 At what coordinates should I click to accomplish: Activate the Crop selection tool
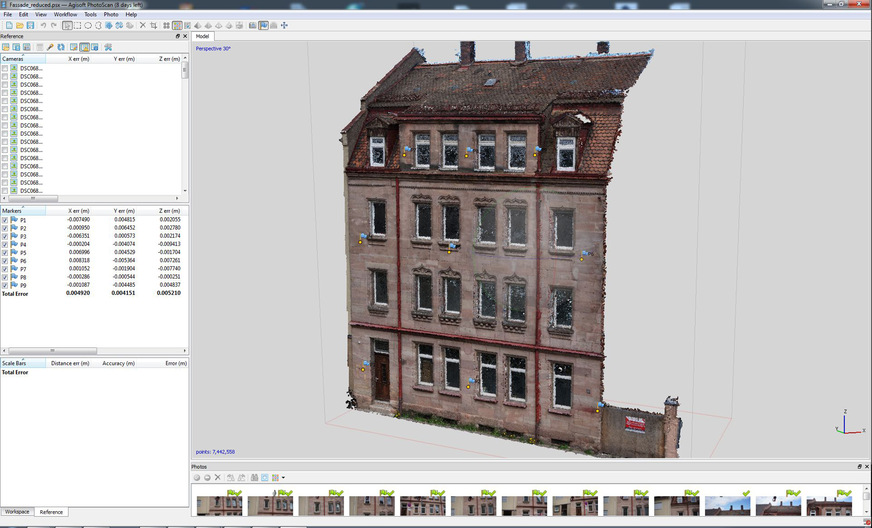click(x=152, y=25)
